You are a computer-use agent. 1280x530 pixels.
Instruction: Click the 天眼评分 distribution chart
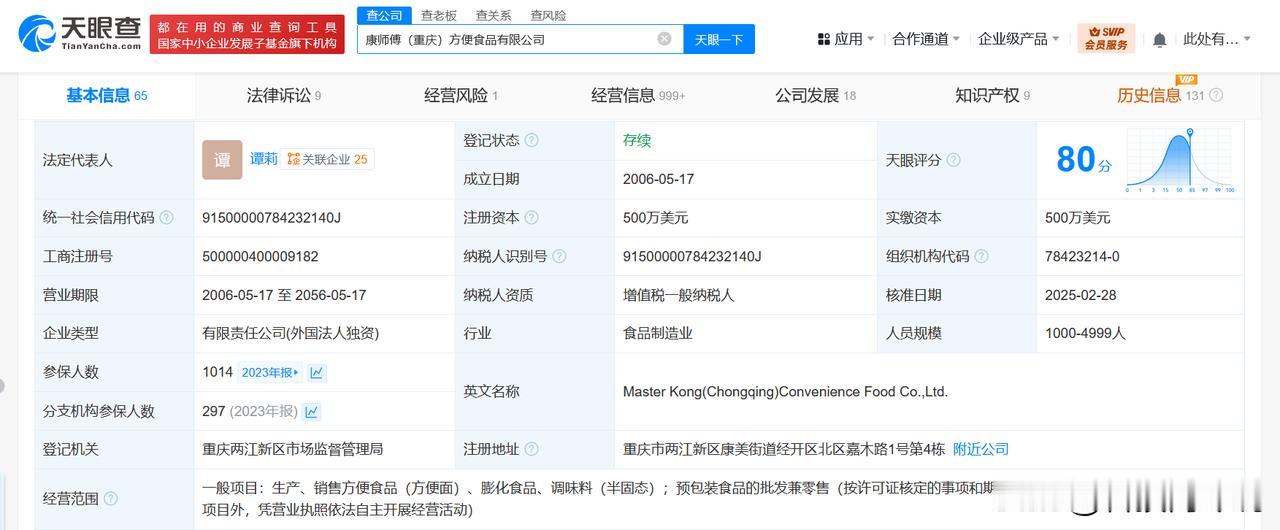1181,160
